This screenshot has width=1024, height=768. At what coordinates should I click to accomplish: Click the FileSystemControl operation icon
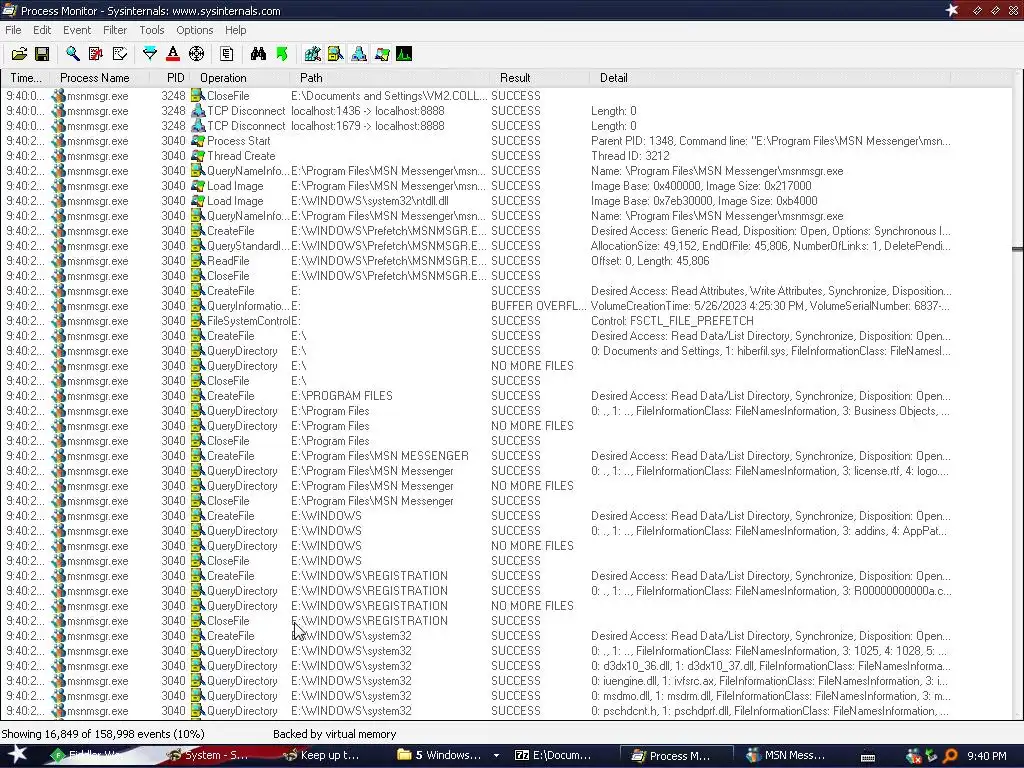[x=198, y=321]
